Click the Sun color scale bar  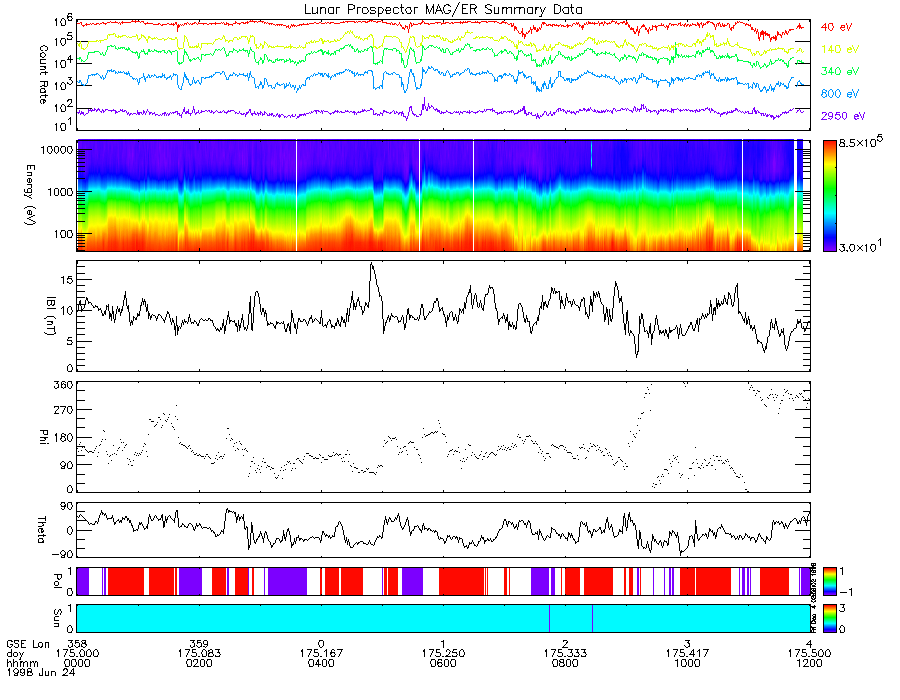[829, 618]
